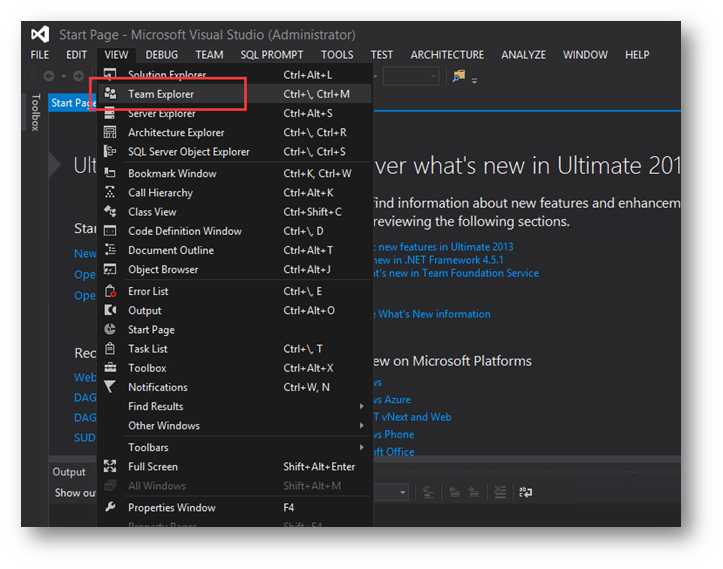723x569 pixels.
Task: Open the EDIT menu
Action: 76,55
